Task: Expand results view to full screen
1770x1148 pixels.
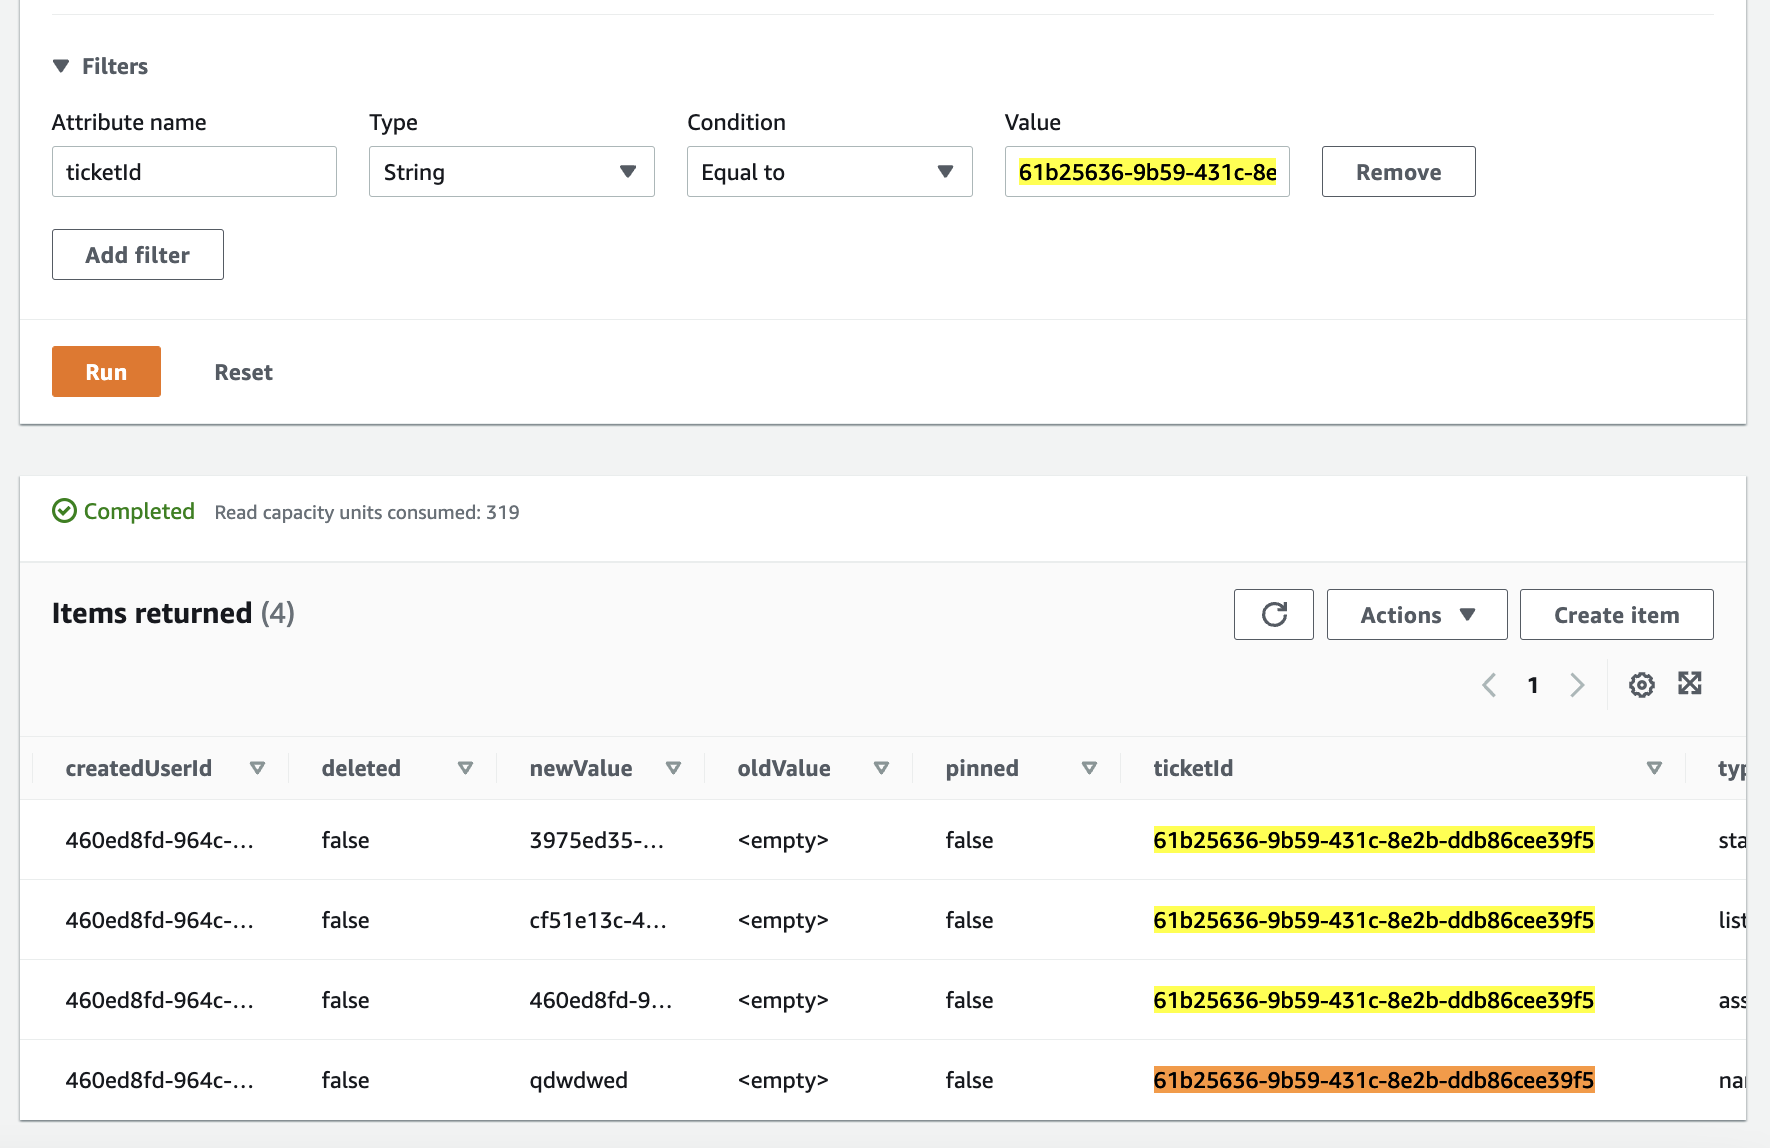Action: (1690, 684)
